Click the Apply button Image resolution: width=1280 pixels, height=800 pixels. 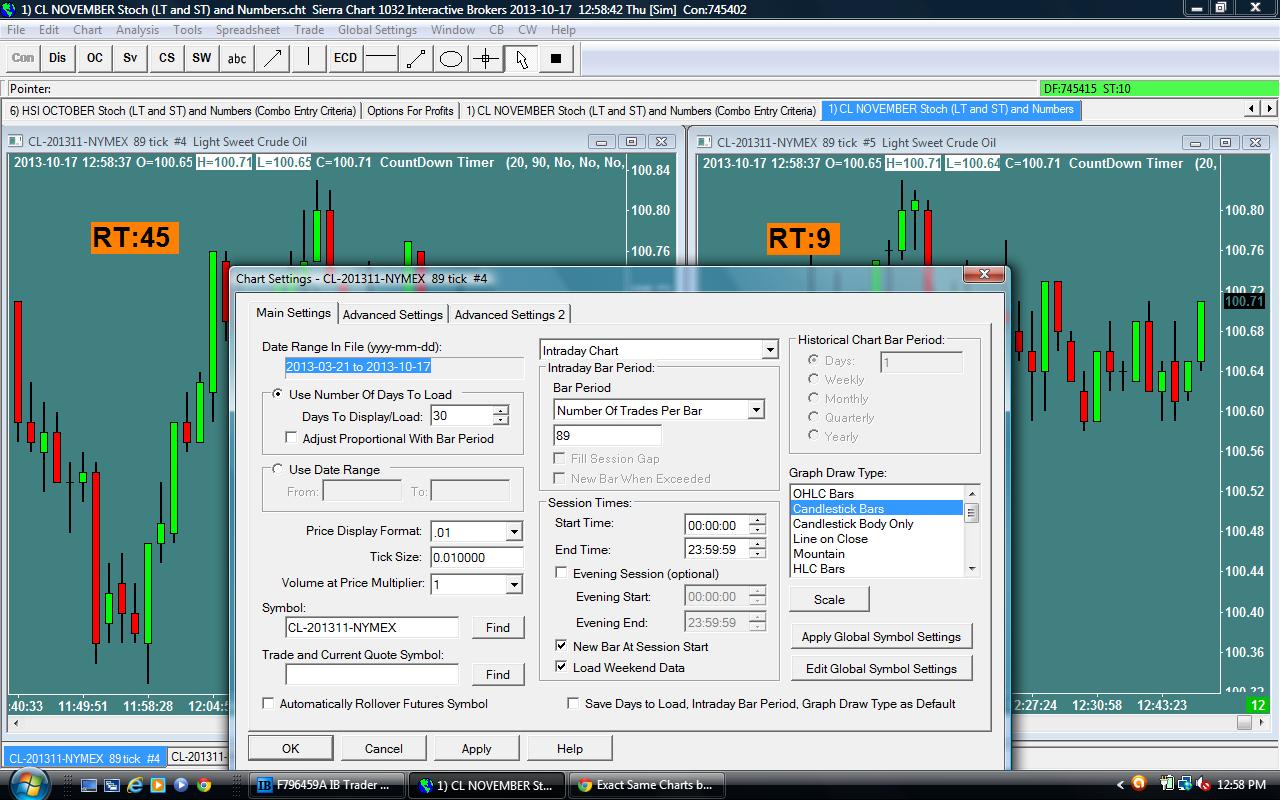tap(476, 748)
